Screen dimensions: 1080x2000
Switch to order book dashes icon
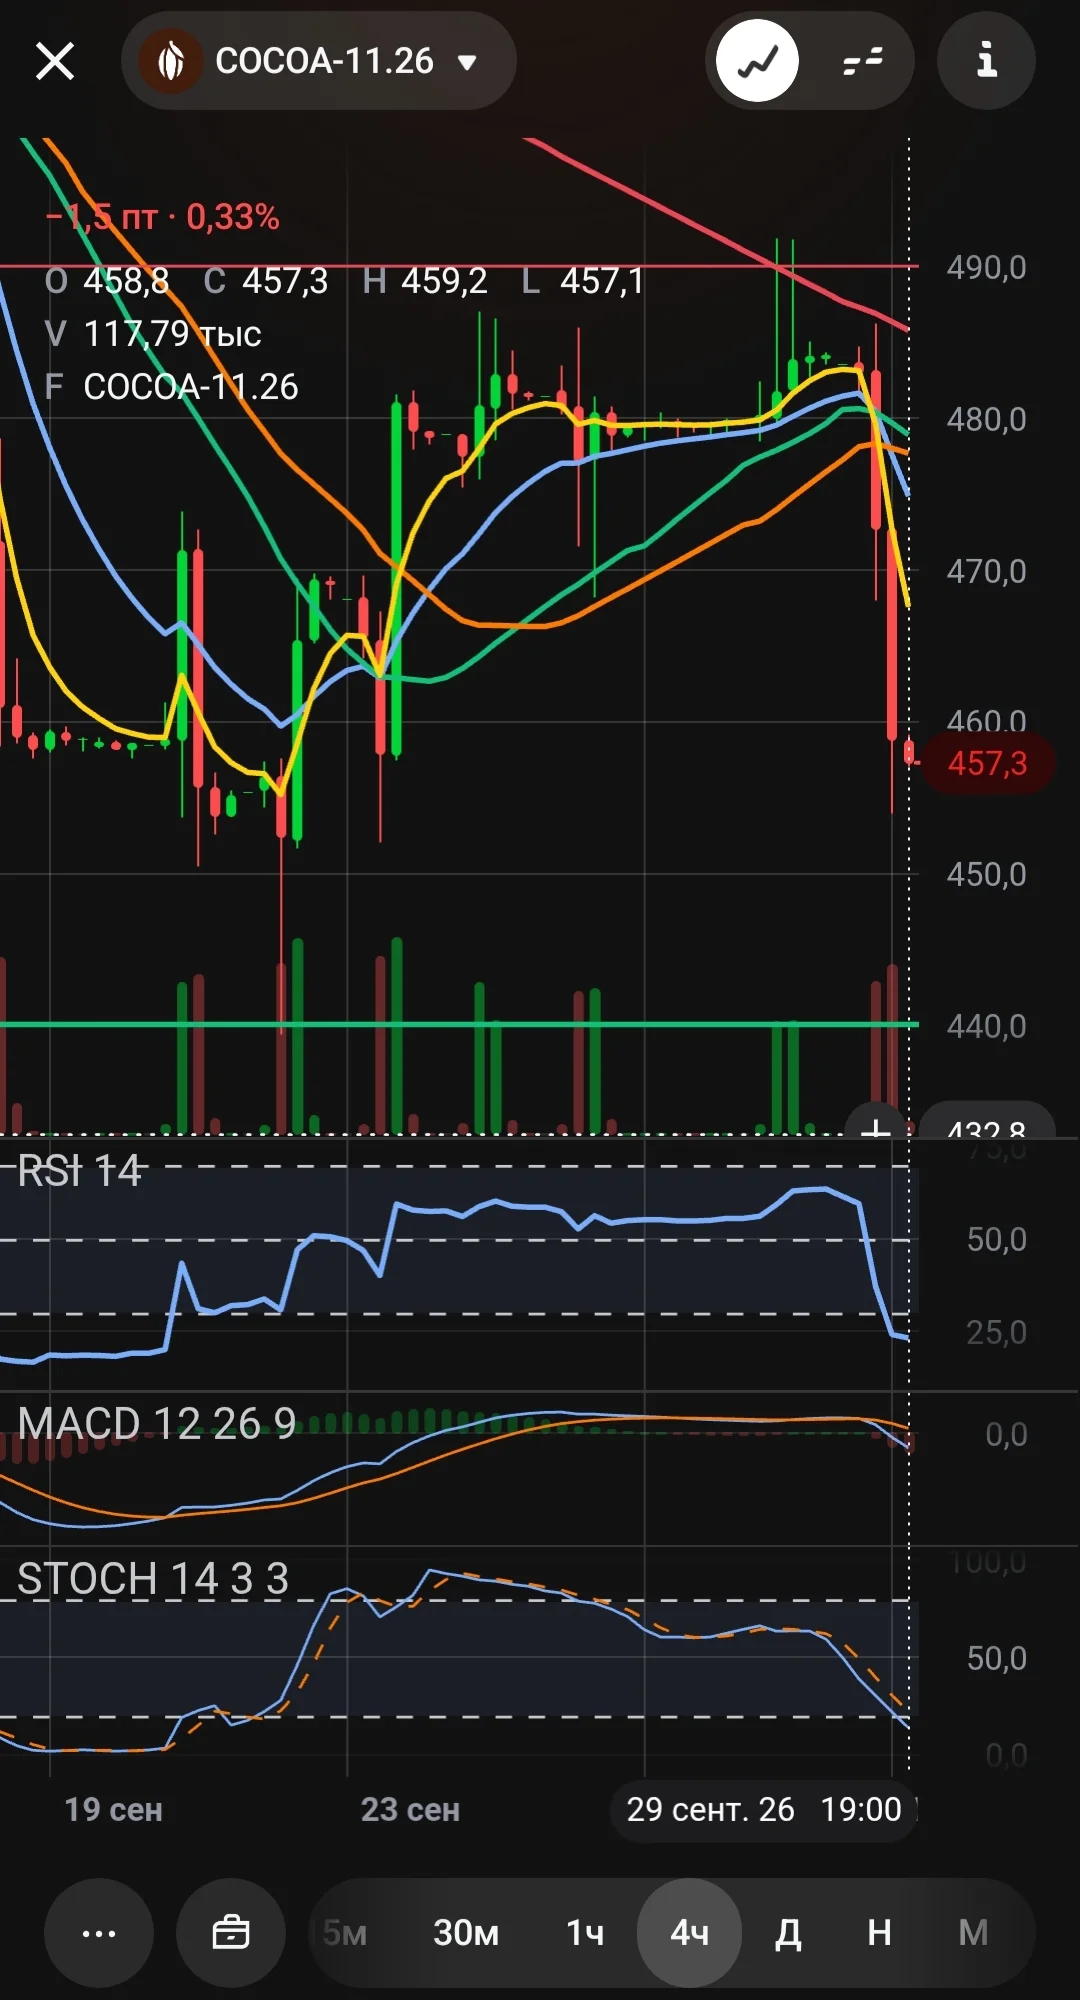pyautogui.click(x=862, y=61)
